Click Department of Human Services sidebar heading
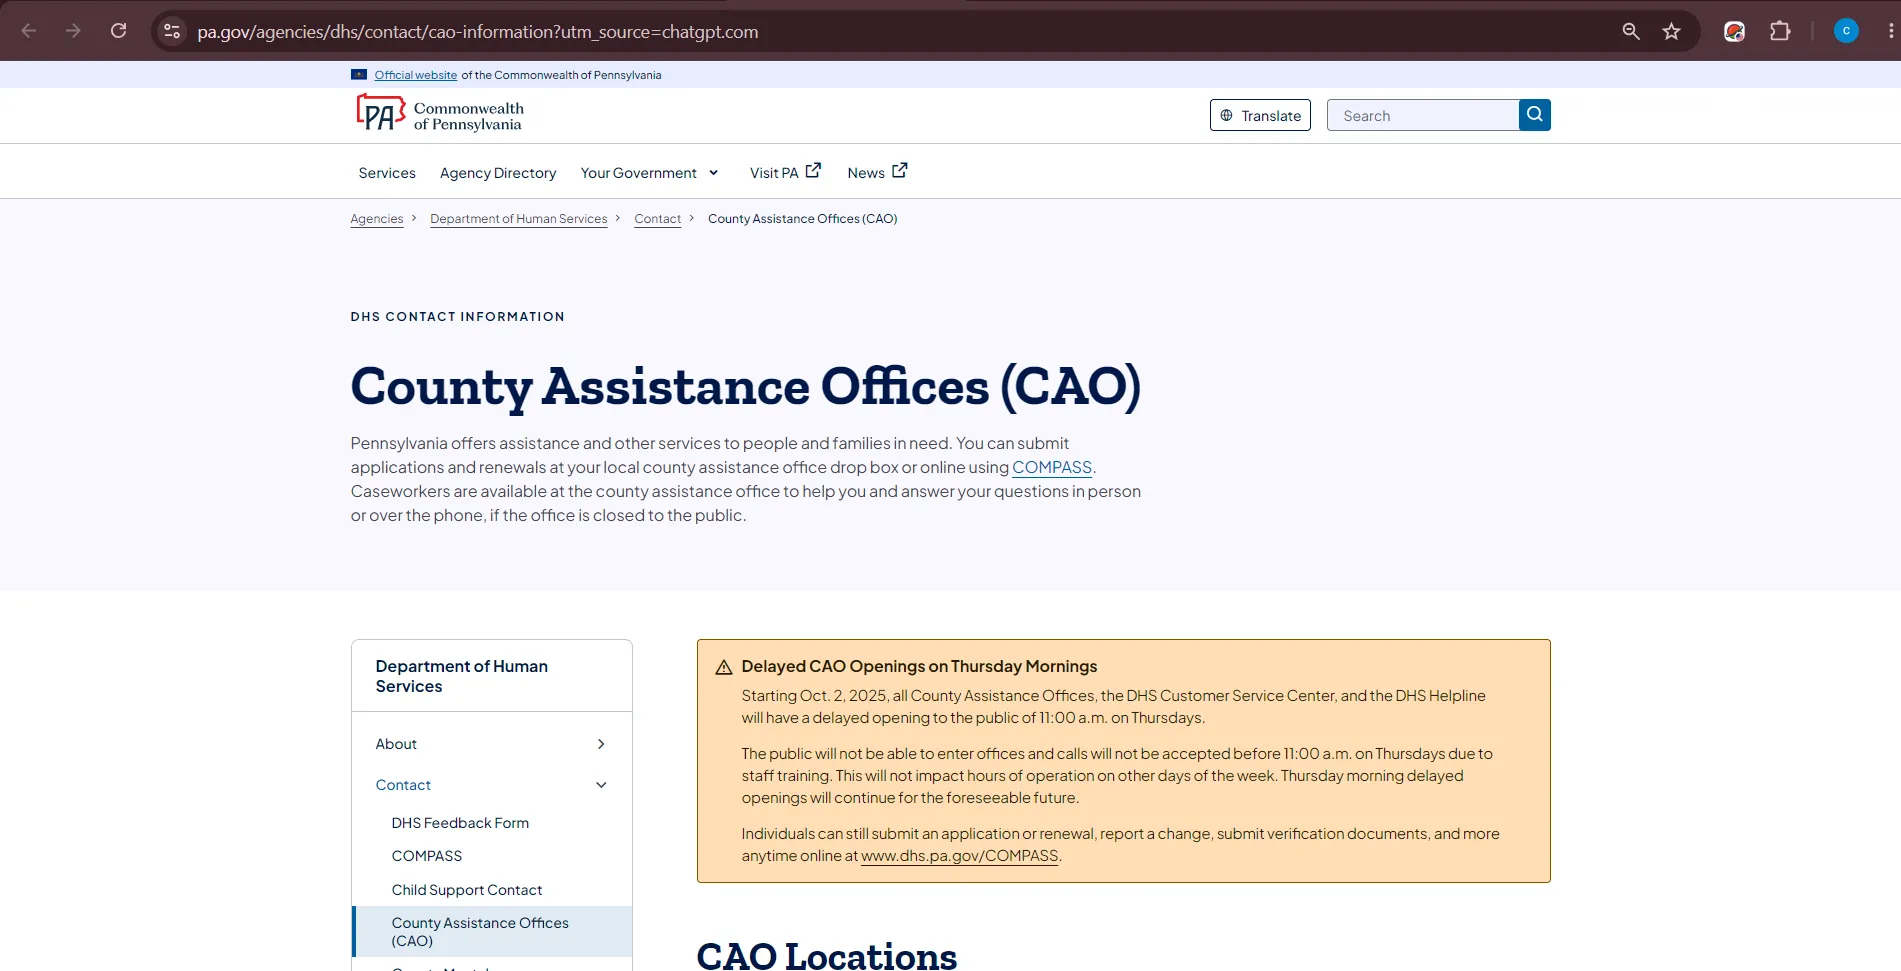 (x=462, y=676)
